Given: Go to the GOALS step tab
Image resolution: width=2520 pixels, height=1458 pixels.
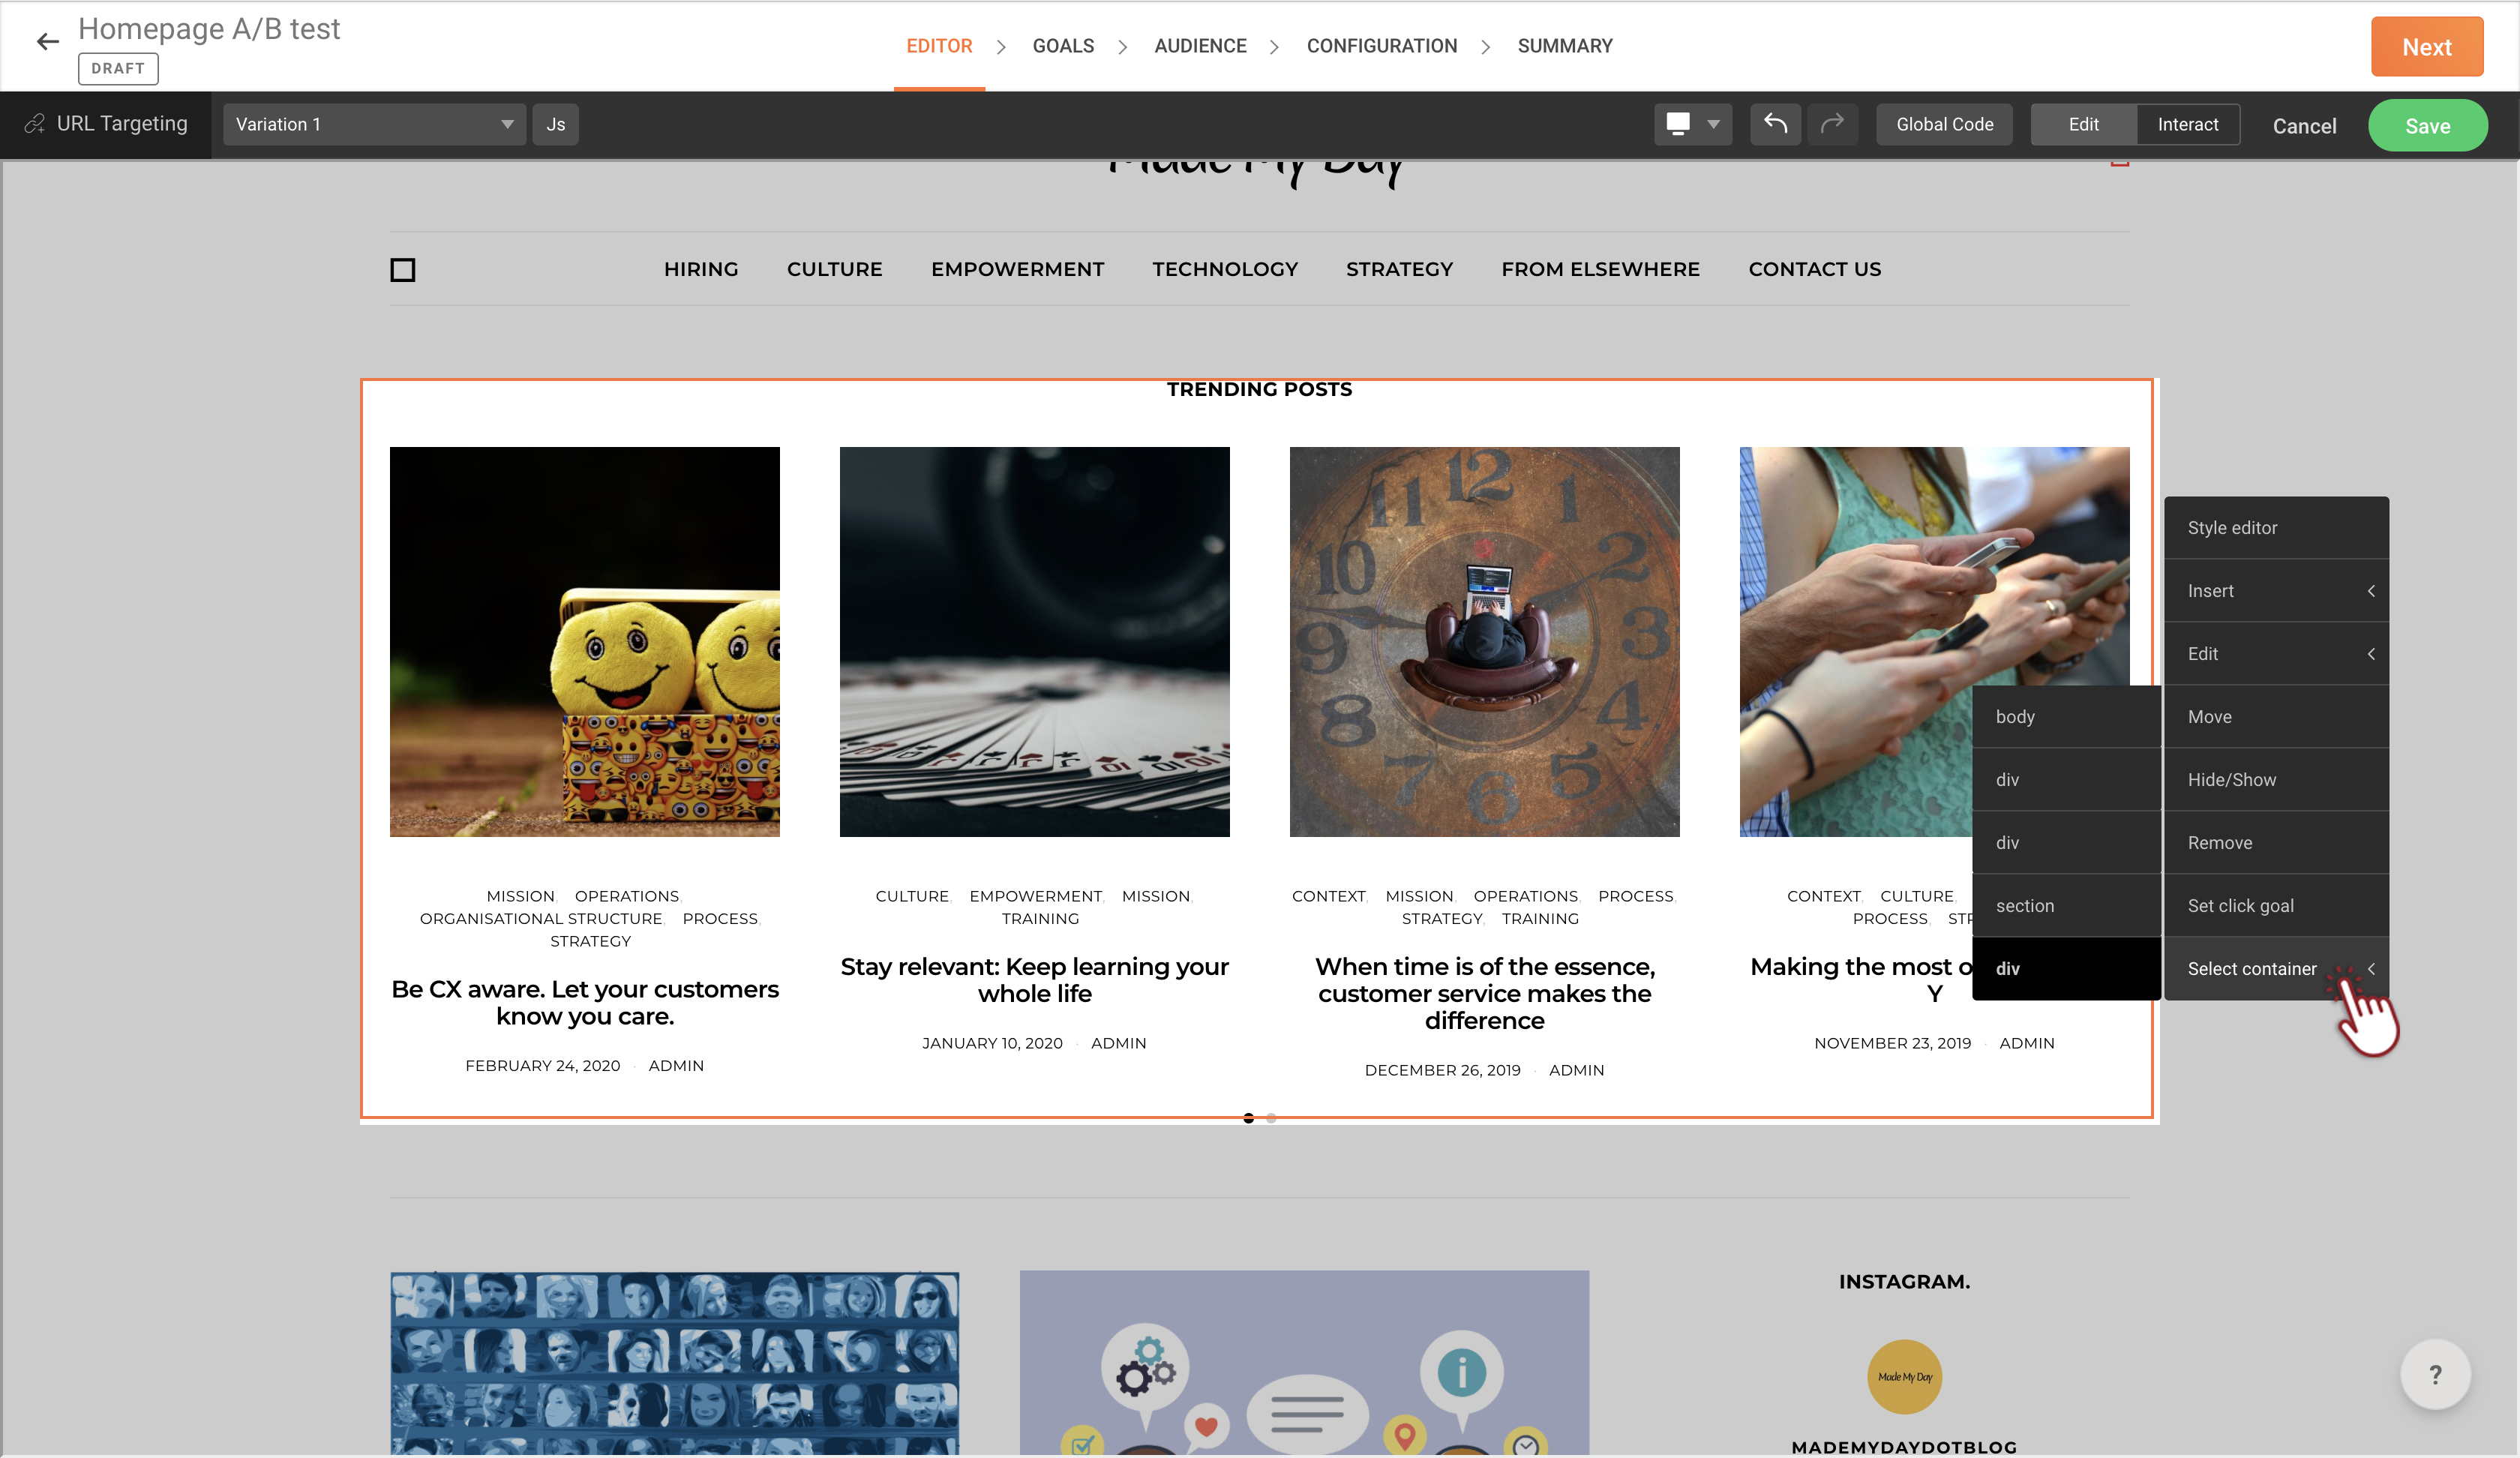Looking at the screenshot, I should [x=1063, y=46].
